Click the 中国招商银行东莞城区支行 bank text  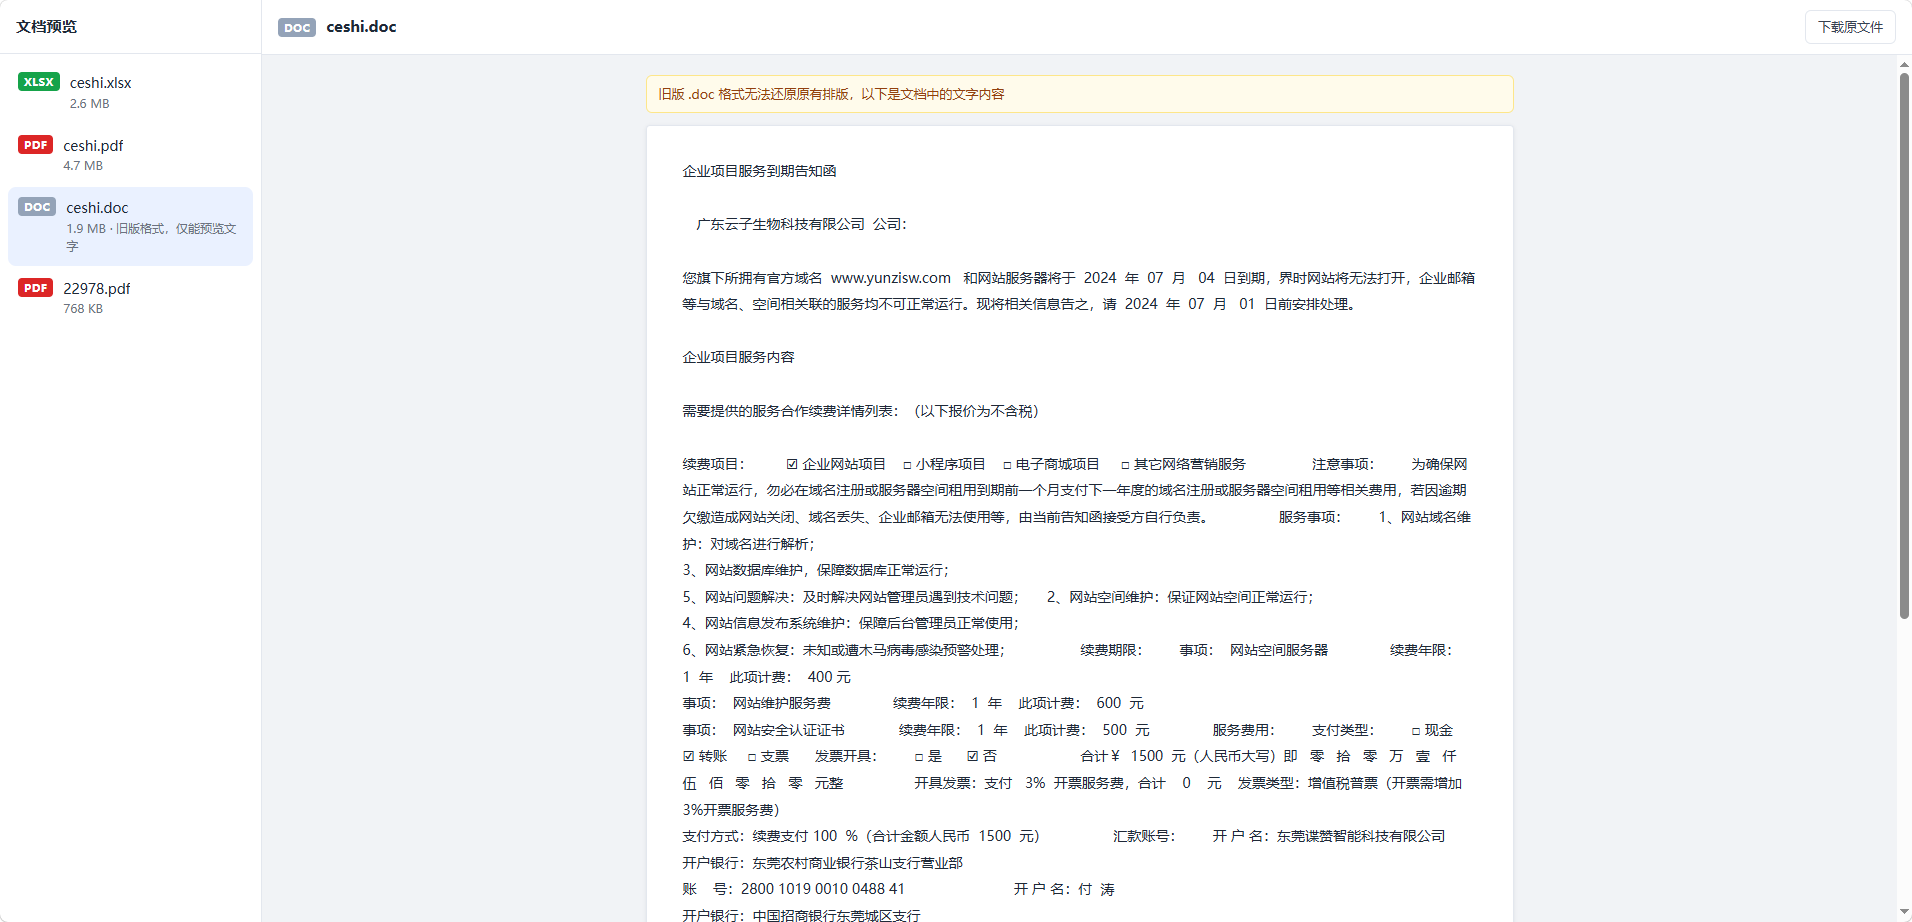point(837,916)
